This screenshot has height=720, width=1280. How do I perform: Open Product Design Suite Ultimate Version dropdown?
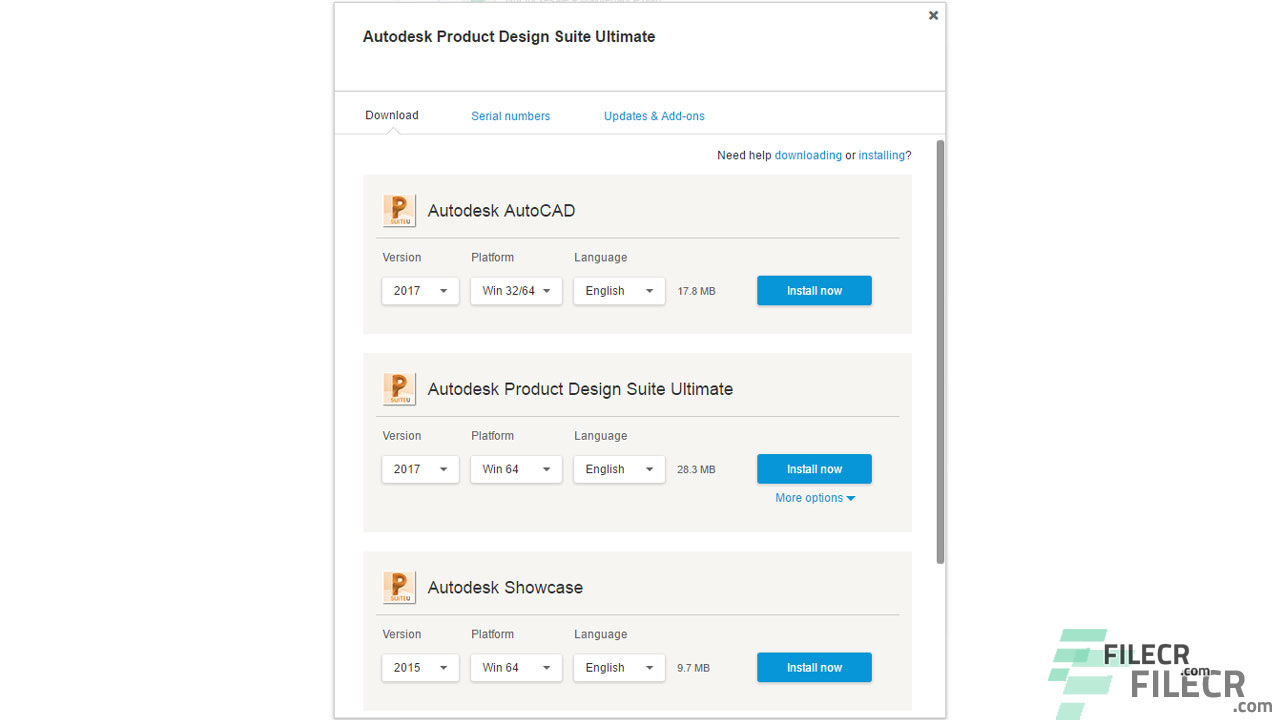pyautogui.click(x=420, y=469)
